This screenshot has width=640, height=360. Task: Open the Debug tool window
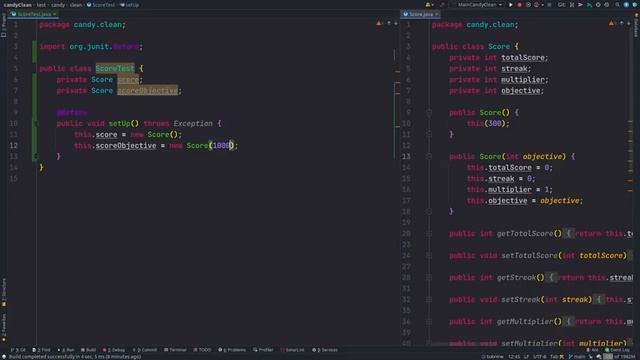coord(114,350)
